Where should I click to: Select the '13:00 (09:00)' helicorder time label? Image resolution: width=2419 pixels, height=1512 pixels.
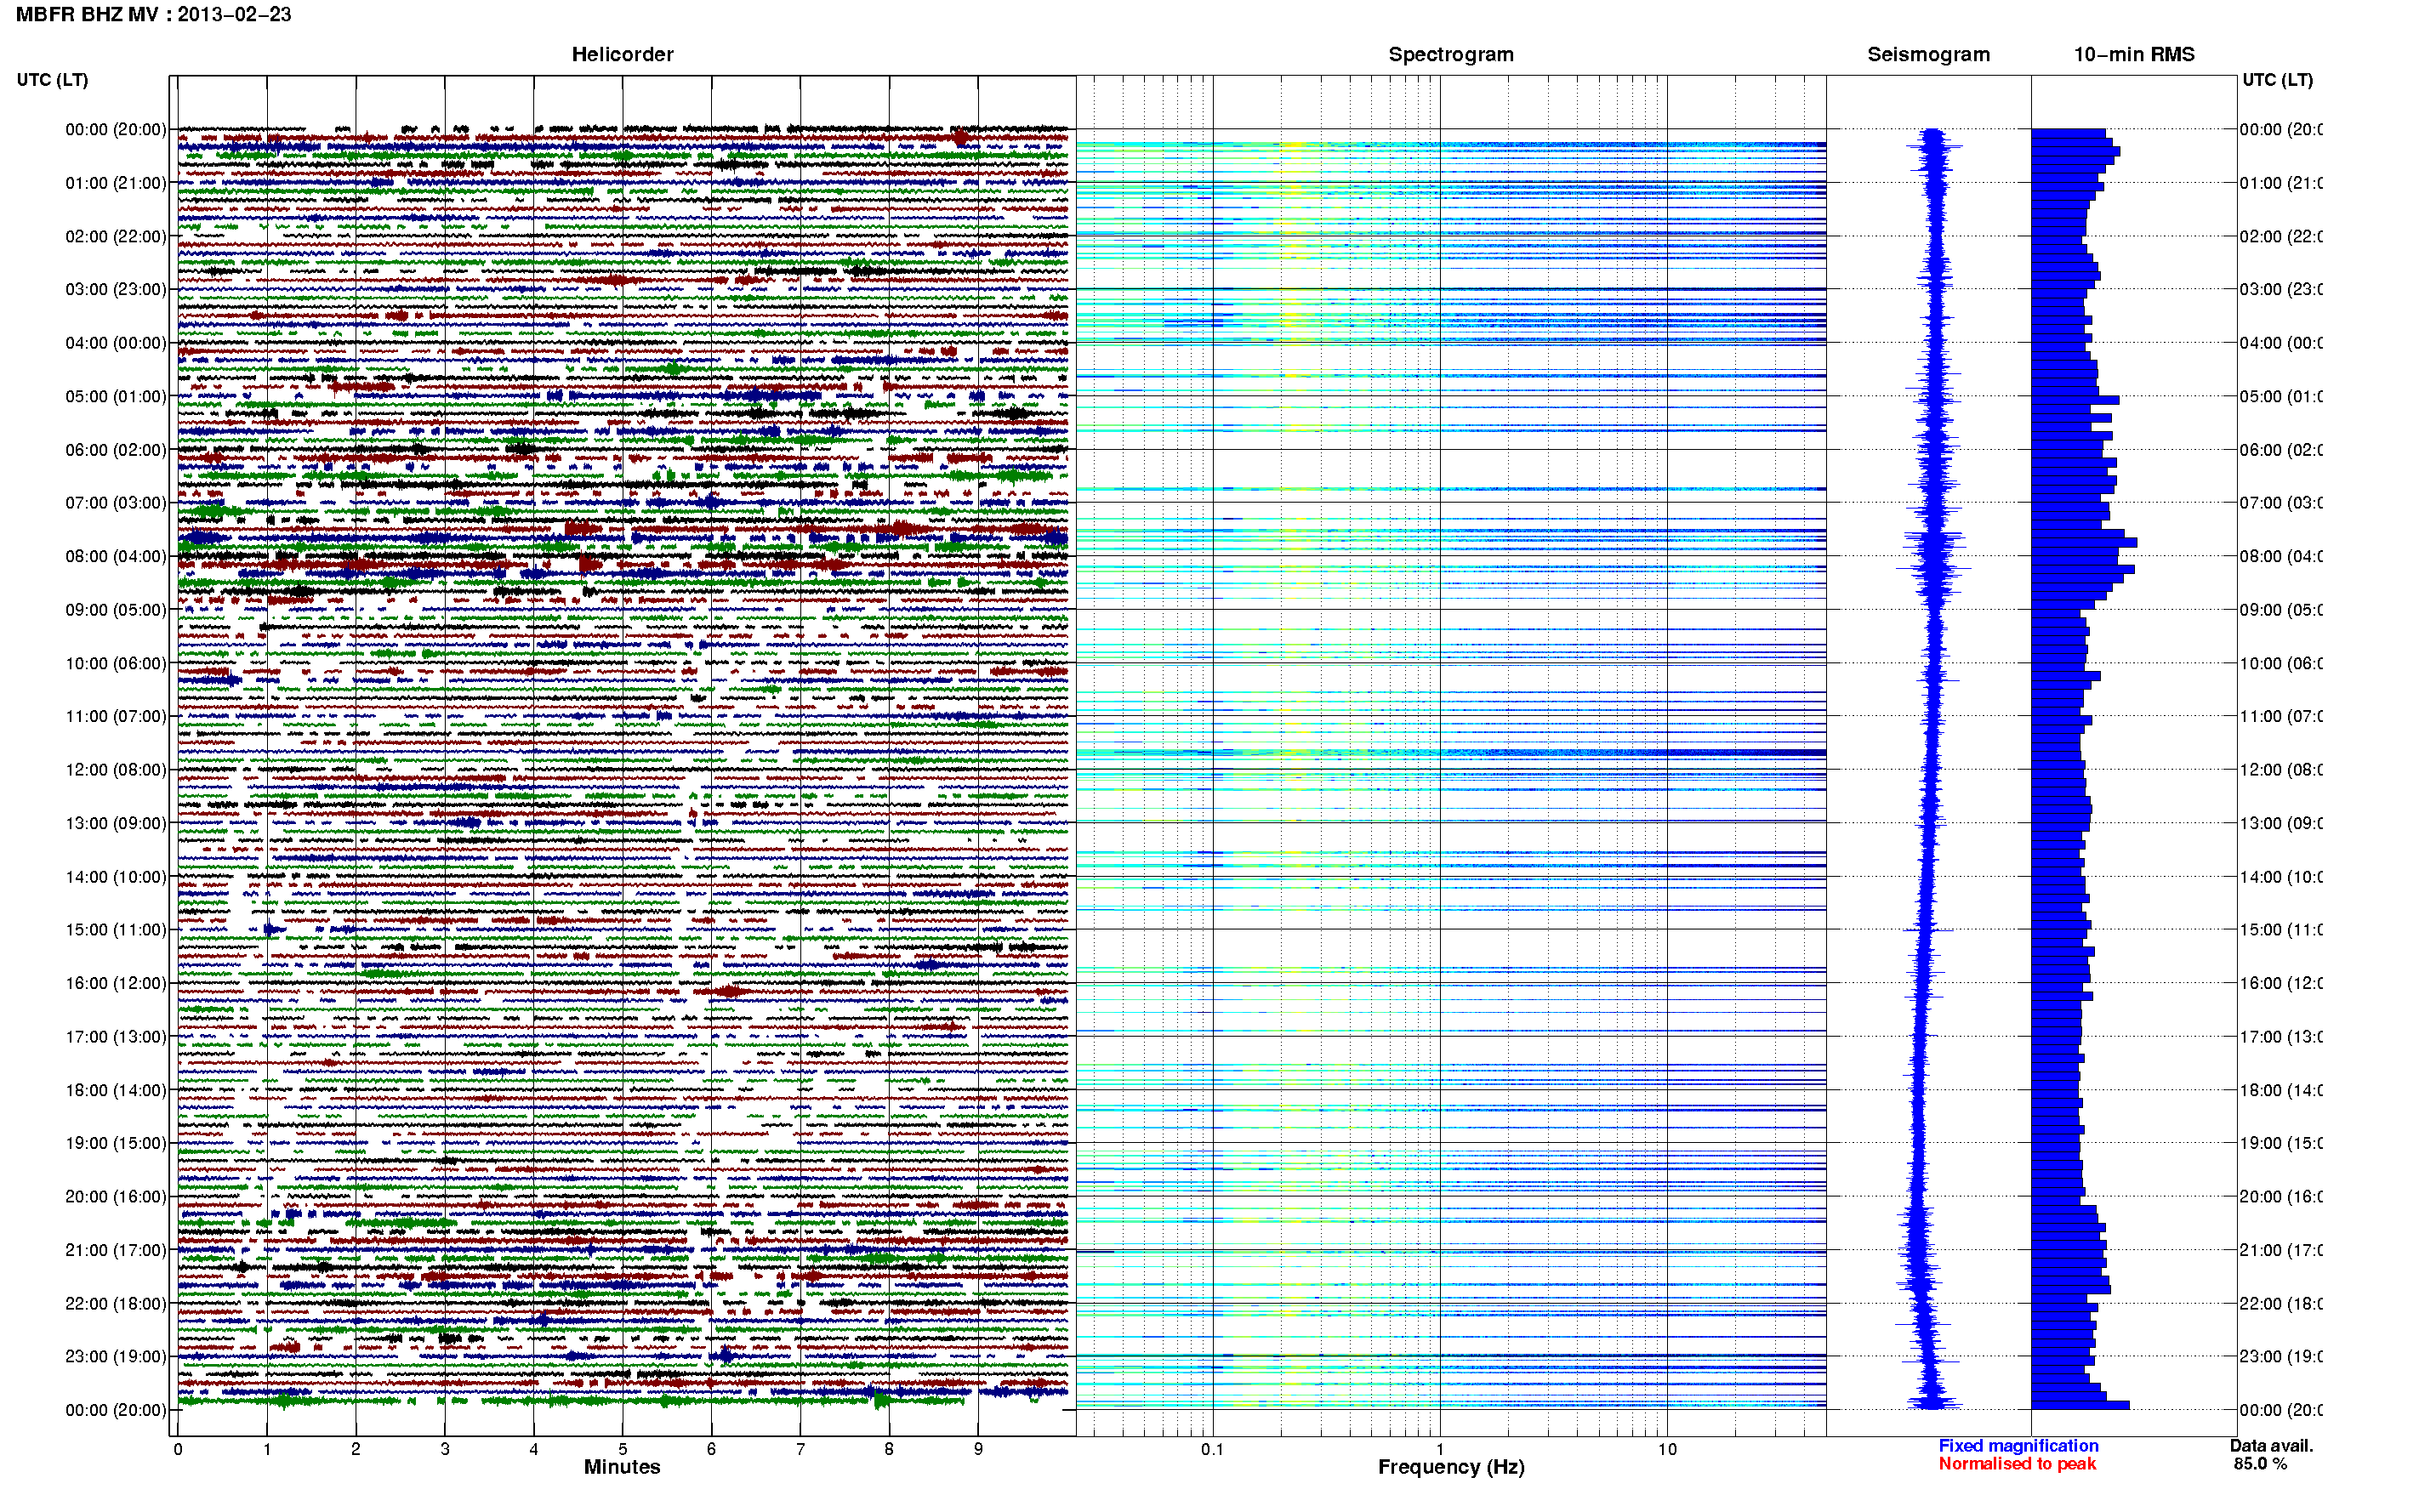pyautogui.click(x=116, y=824)
